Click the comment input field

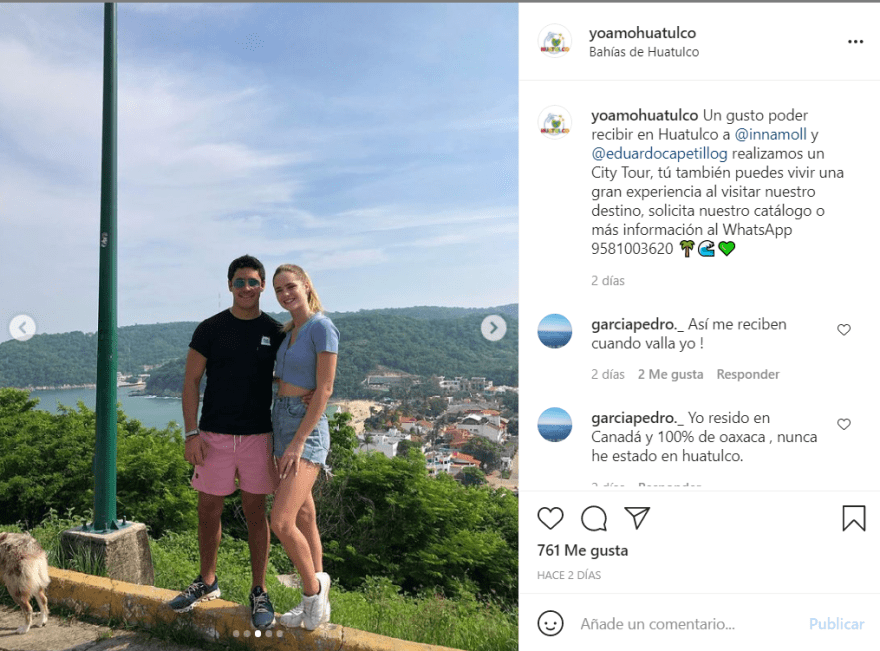688,624
